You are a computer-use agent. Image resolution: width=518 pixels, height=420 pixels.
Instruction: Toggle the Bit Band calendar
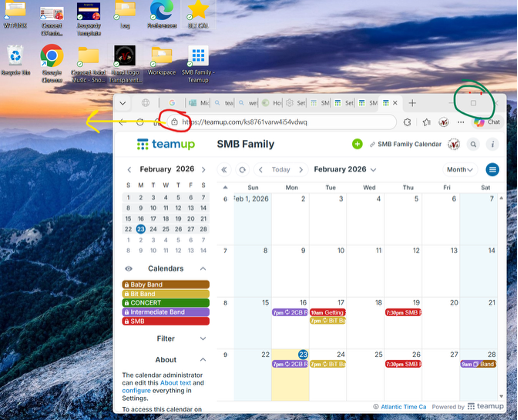click(x=166, y=294)
